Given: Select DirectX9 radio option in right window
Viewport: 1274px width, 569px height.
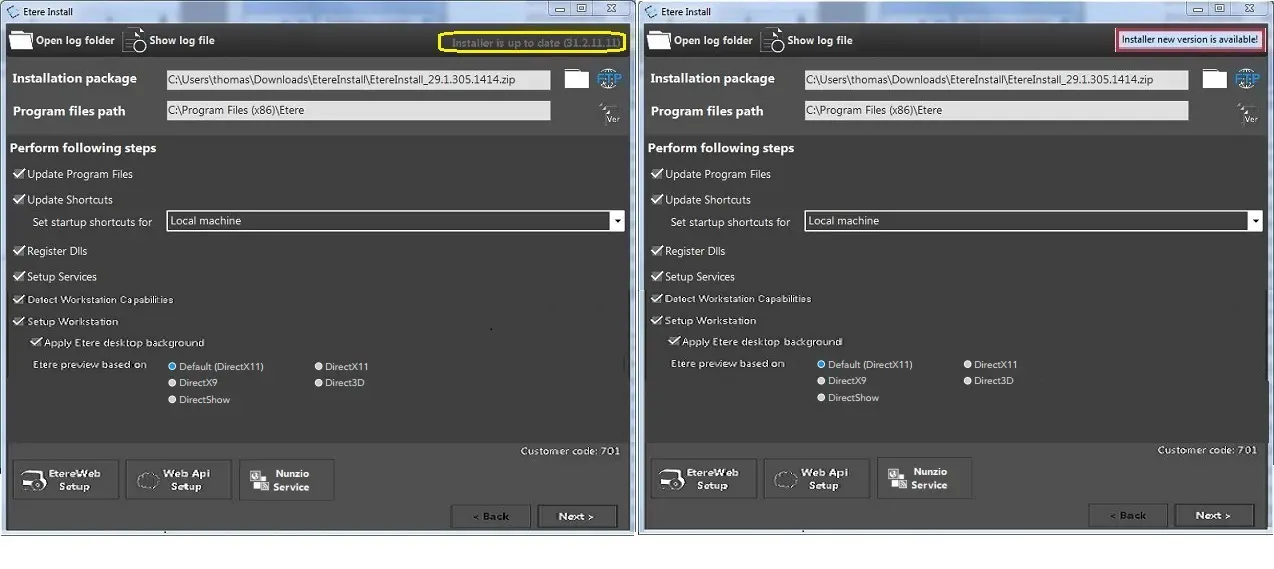Looking at the screenshot, I should pyautogui.click(x=821, y=381).
